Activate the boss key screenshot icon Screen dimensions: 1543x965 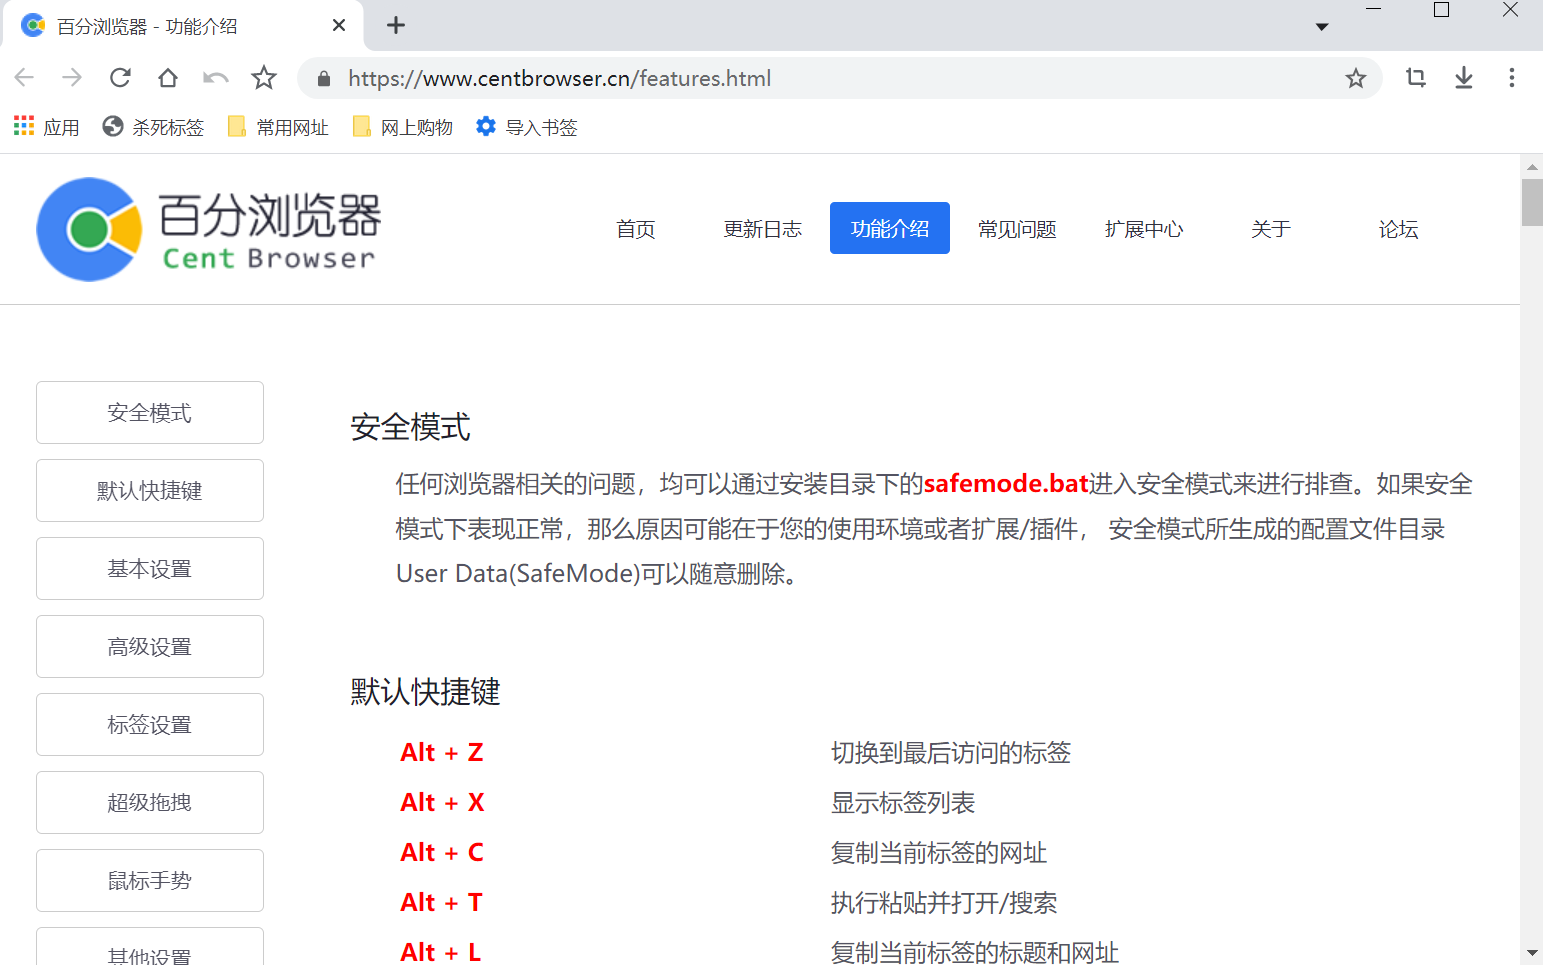[x=1415, y=77]
